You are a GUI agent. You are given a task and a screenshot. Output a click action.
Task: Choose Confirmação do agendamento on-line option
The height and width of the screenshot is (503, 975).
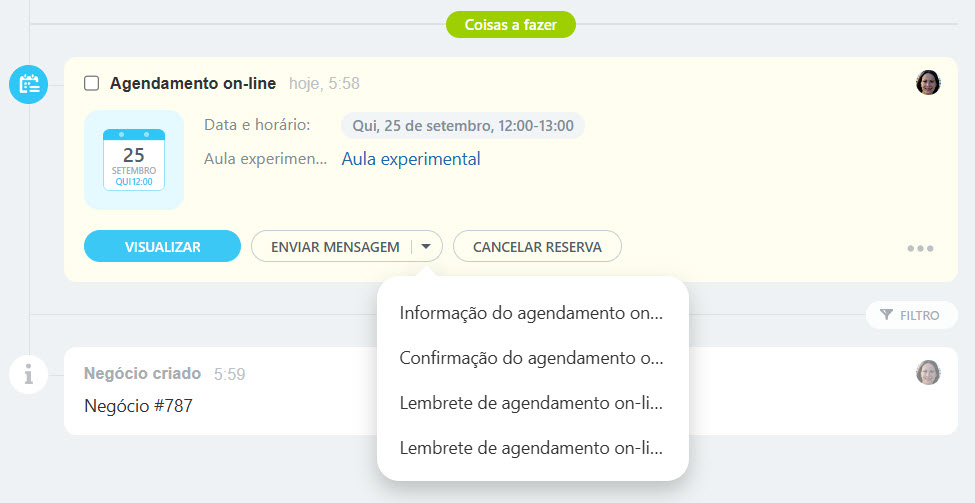pyautogui.click(x=531, y=358)
